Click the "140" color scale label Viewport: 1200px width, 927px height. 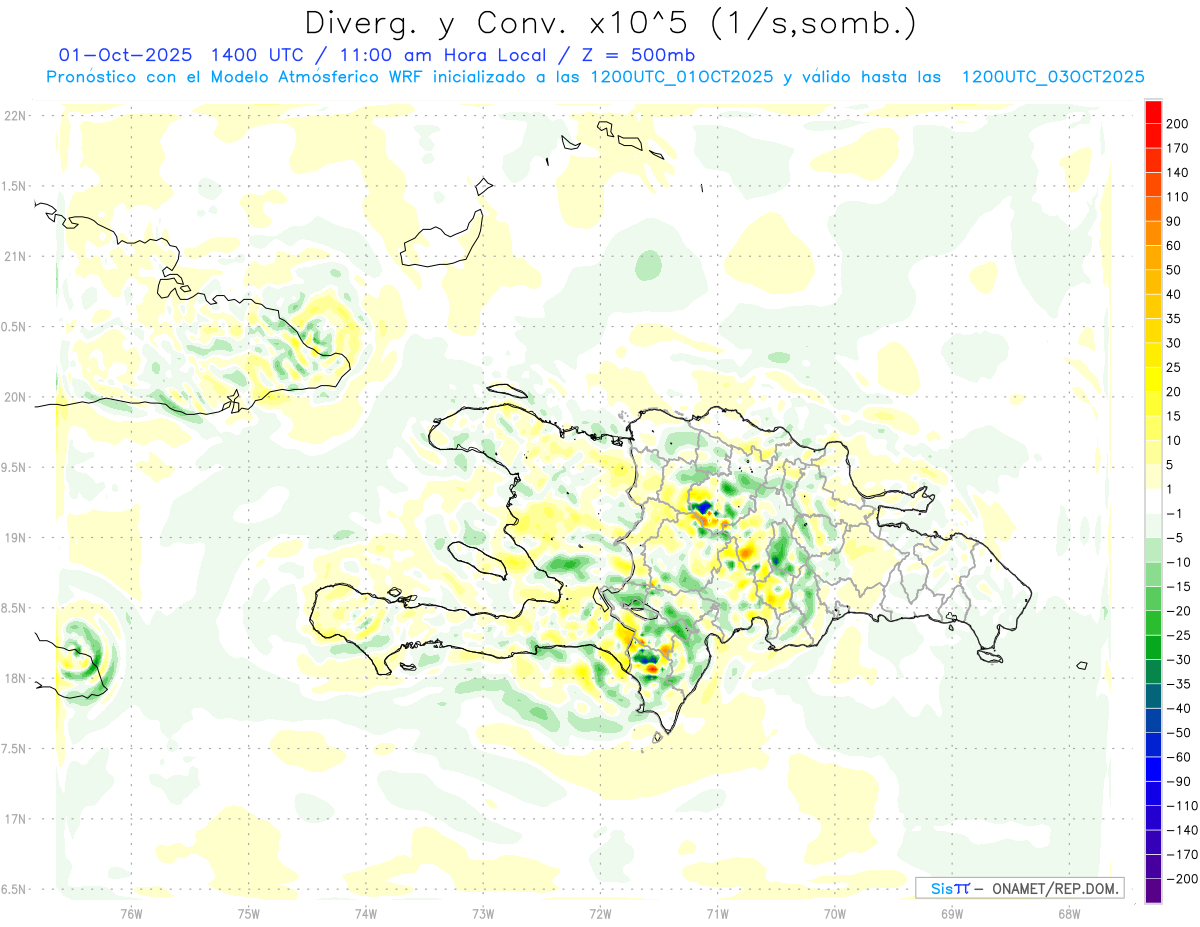pos(1177,172)
